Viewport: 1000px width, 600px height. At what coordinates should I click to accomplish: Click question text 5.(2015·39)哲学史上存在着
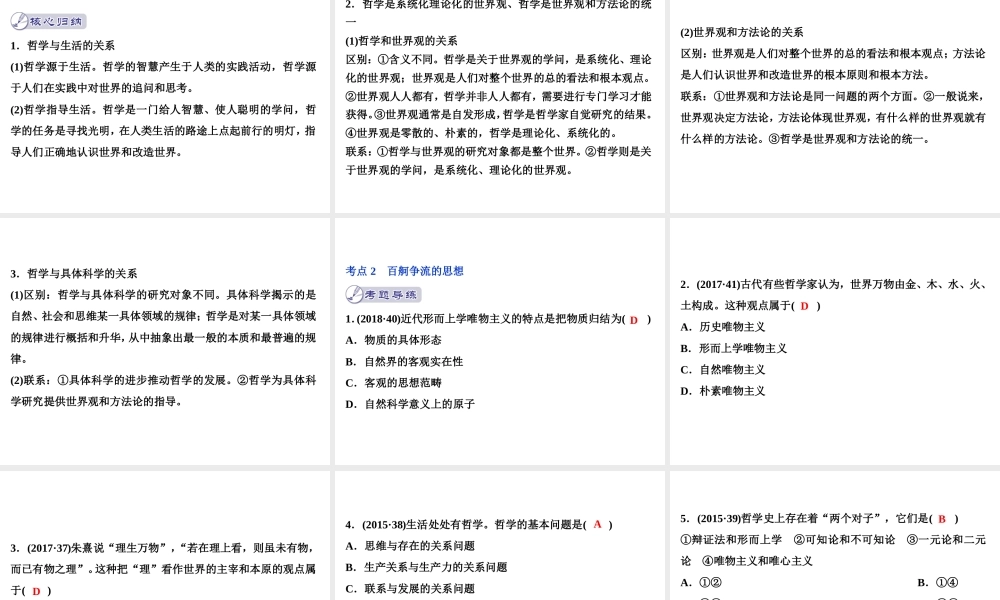(820, 518)
